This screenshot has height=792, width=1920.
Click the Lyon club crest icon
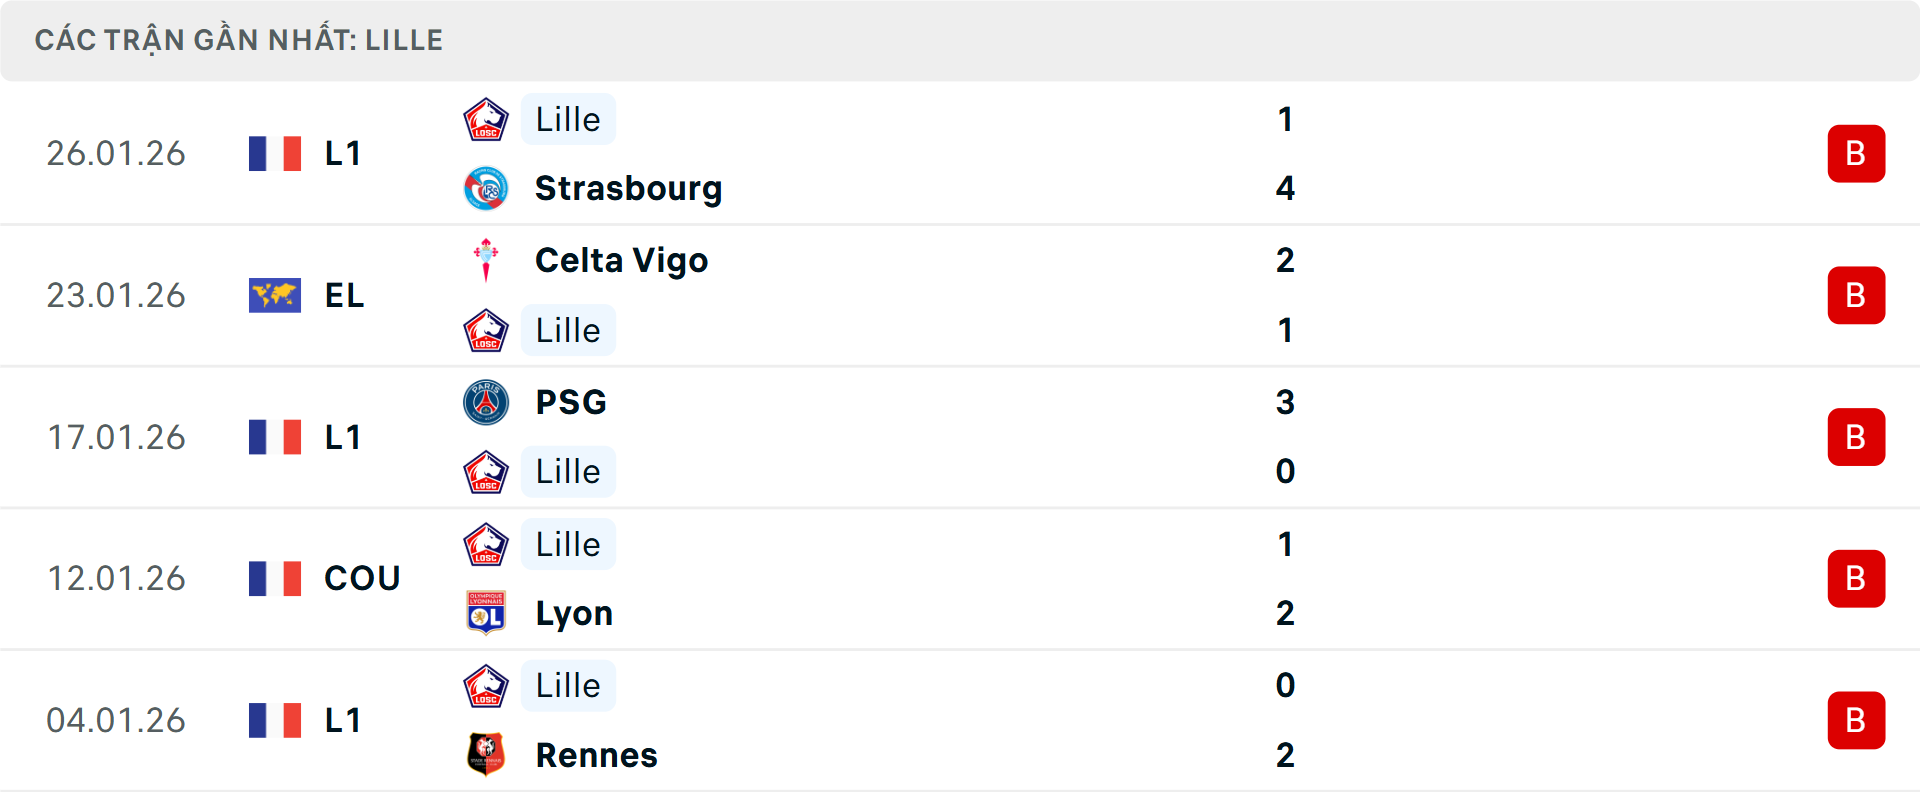pos(486,613)
